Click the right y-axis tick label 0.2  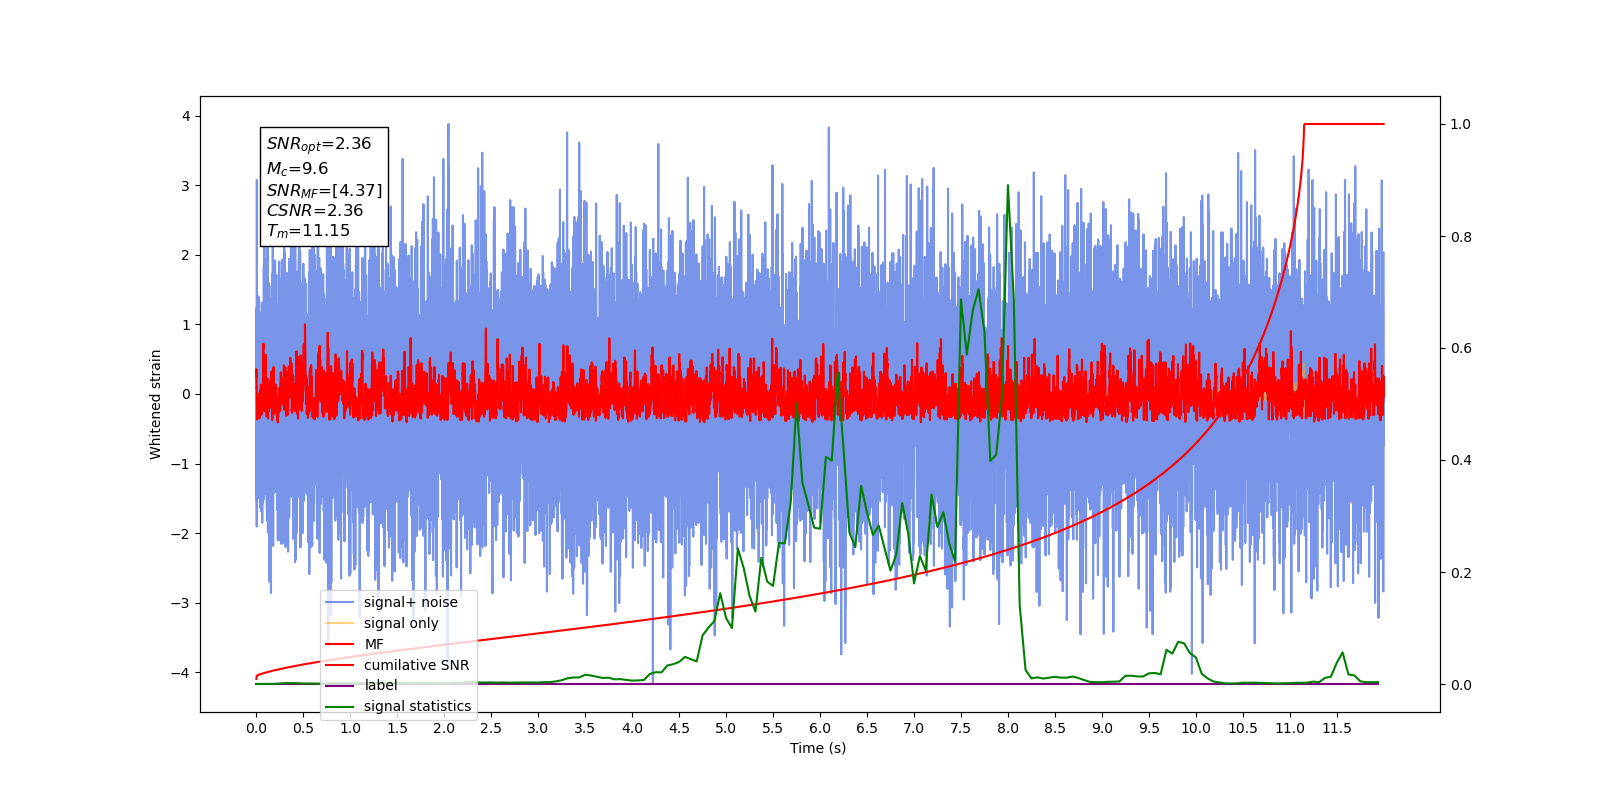[x=1461, y=573]
